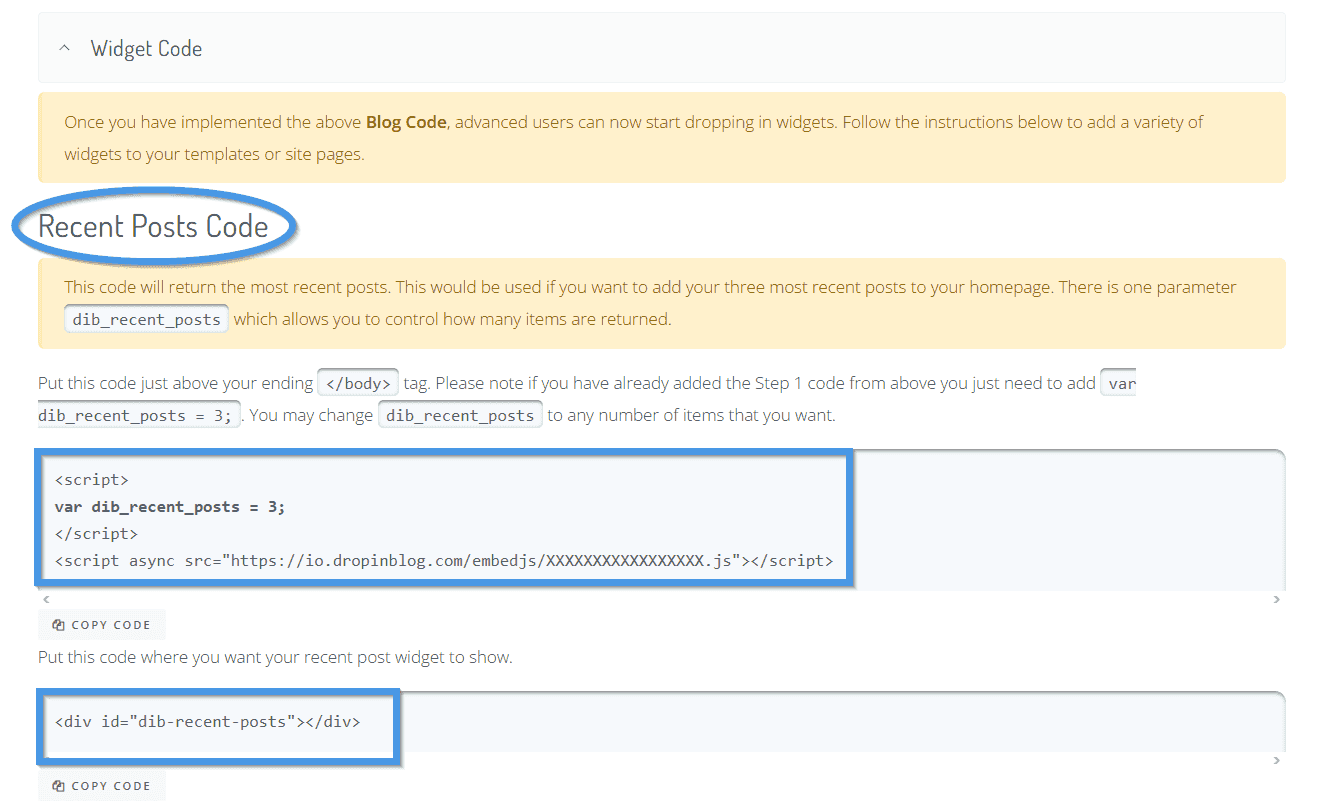Click dib_recent_posts badge after 'You may change'
This screenshot has width=1336, height=802.
tap(460, 415)
